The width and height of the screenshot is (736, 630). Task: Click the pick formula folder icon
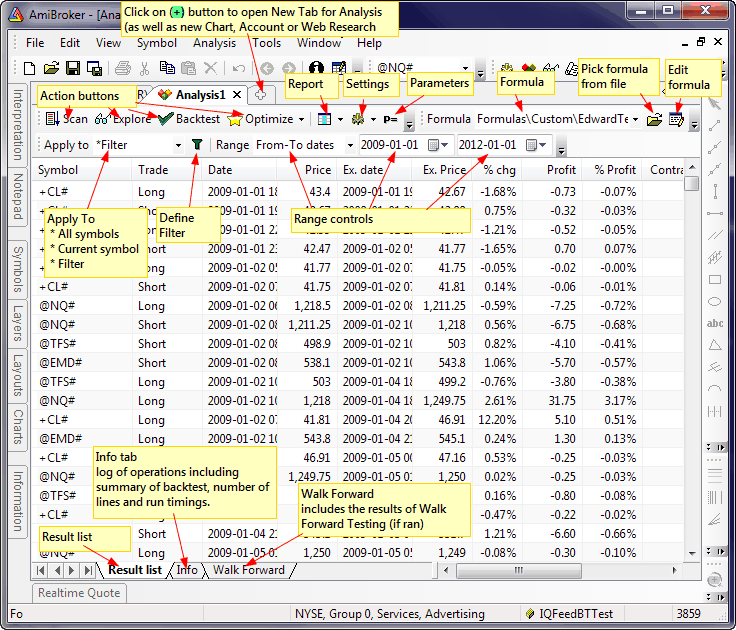click(654, 119)
